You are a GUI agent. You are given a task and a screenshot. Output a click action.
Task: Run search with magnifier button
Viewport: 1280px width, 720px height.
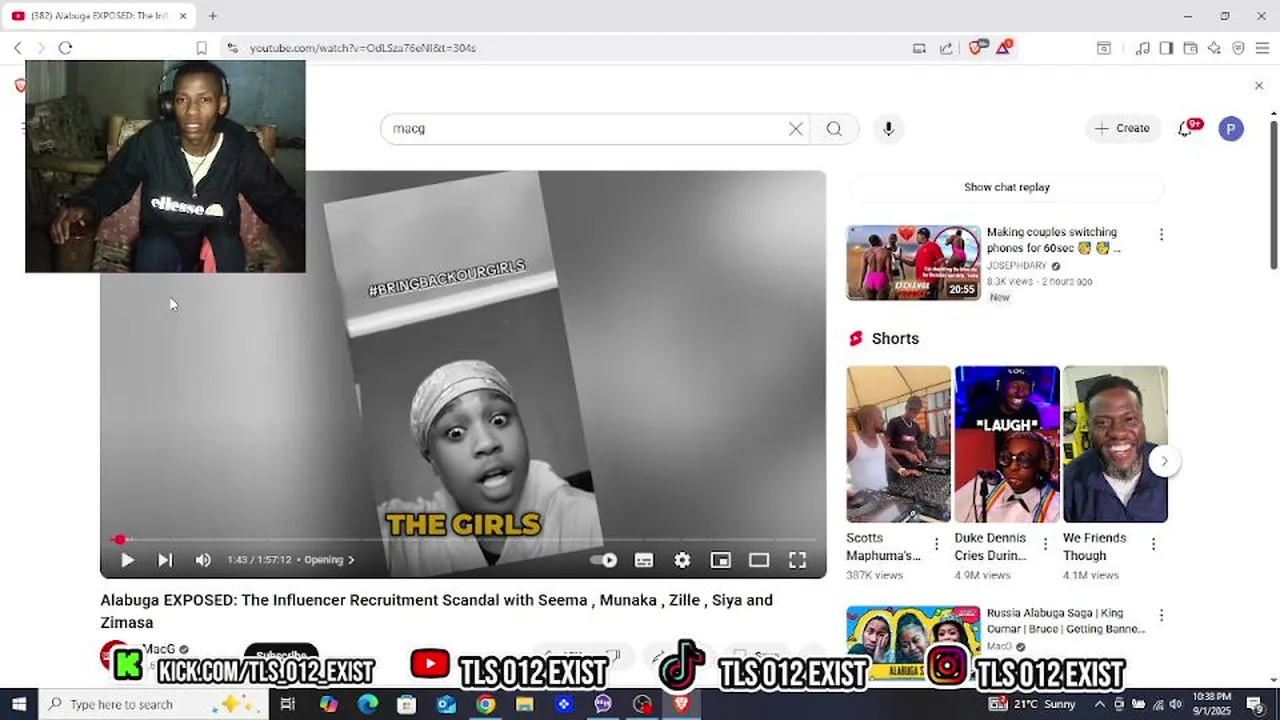click(834, 128)
